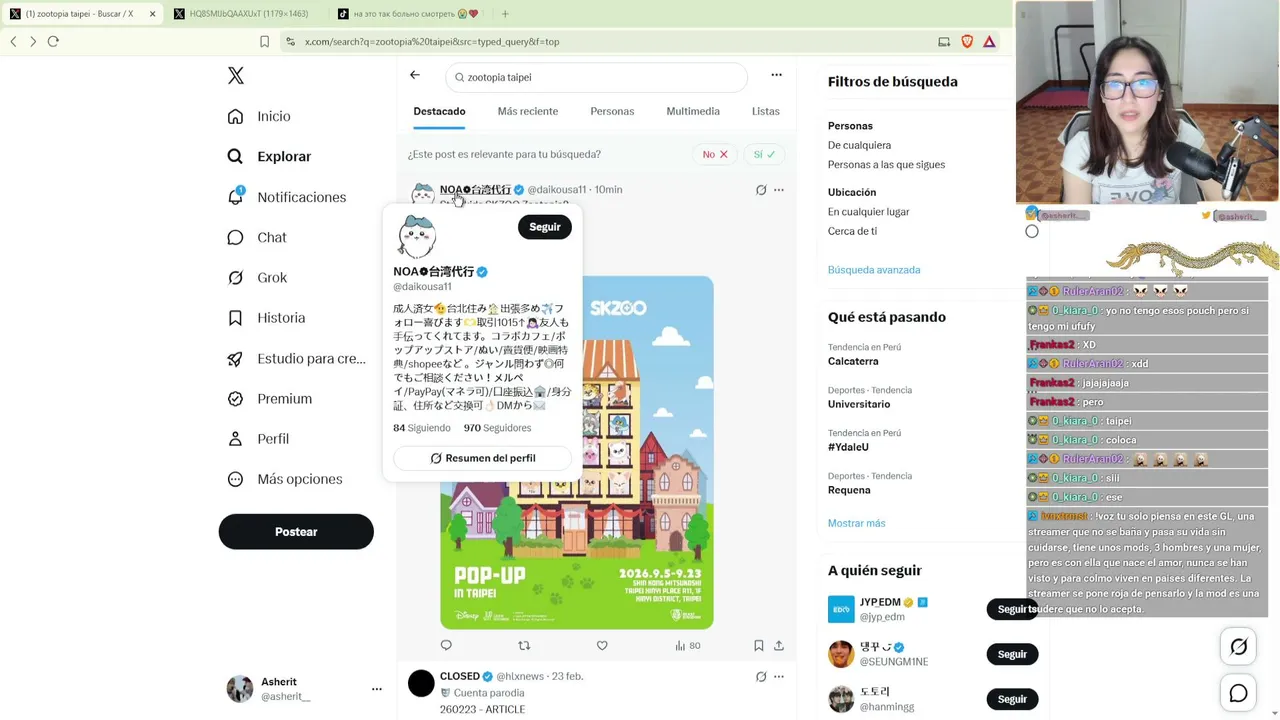Open more options on NOA's post
Image resolution: width=1280 pixels, height=720 pixels.
point(779,190)
